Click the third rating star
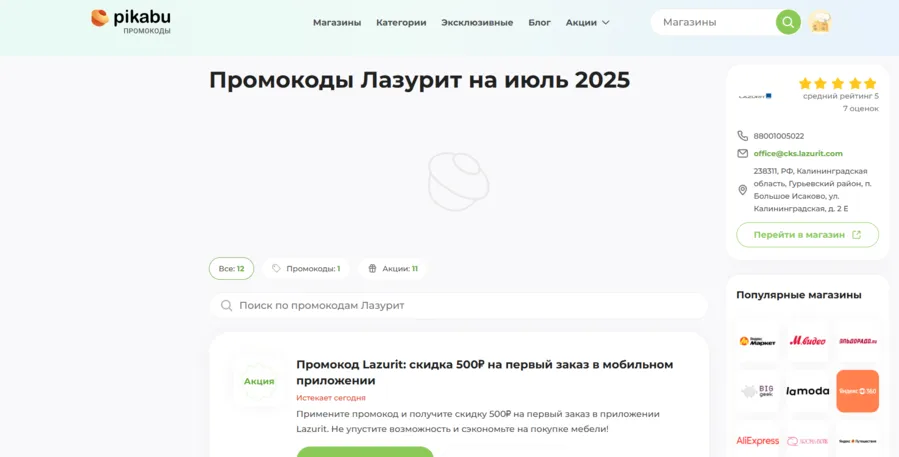 pyautogui.click(x=838, y=84)
